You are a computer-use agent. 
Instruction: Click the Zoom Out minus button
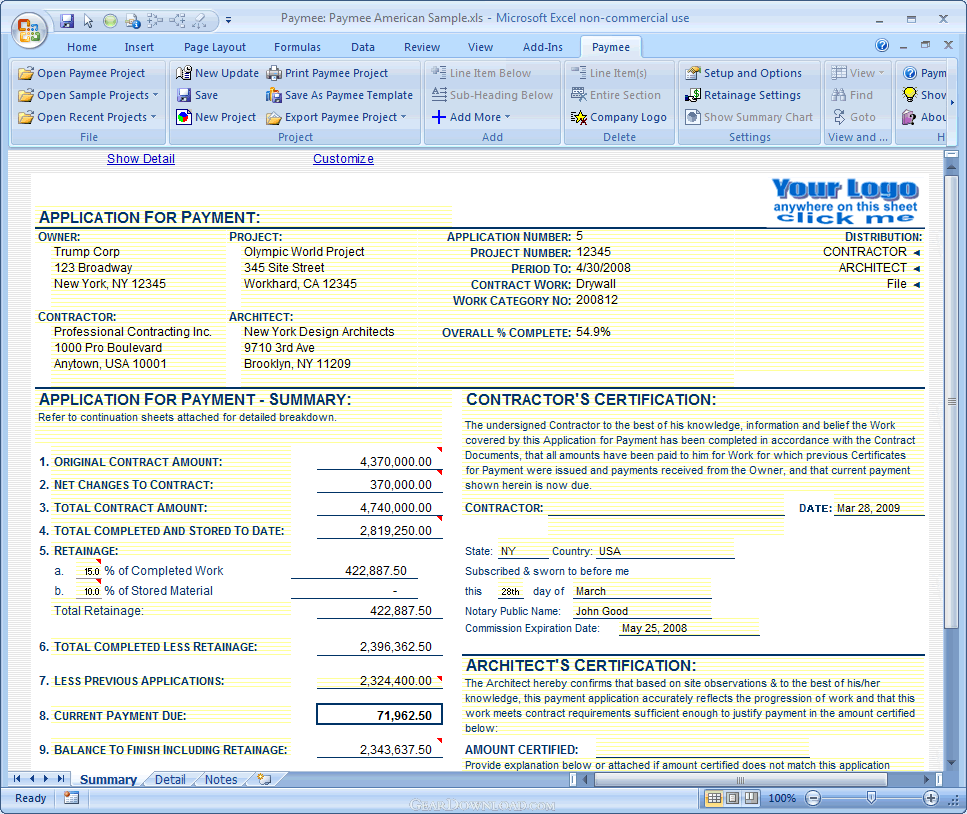click(x=813, y=798)
